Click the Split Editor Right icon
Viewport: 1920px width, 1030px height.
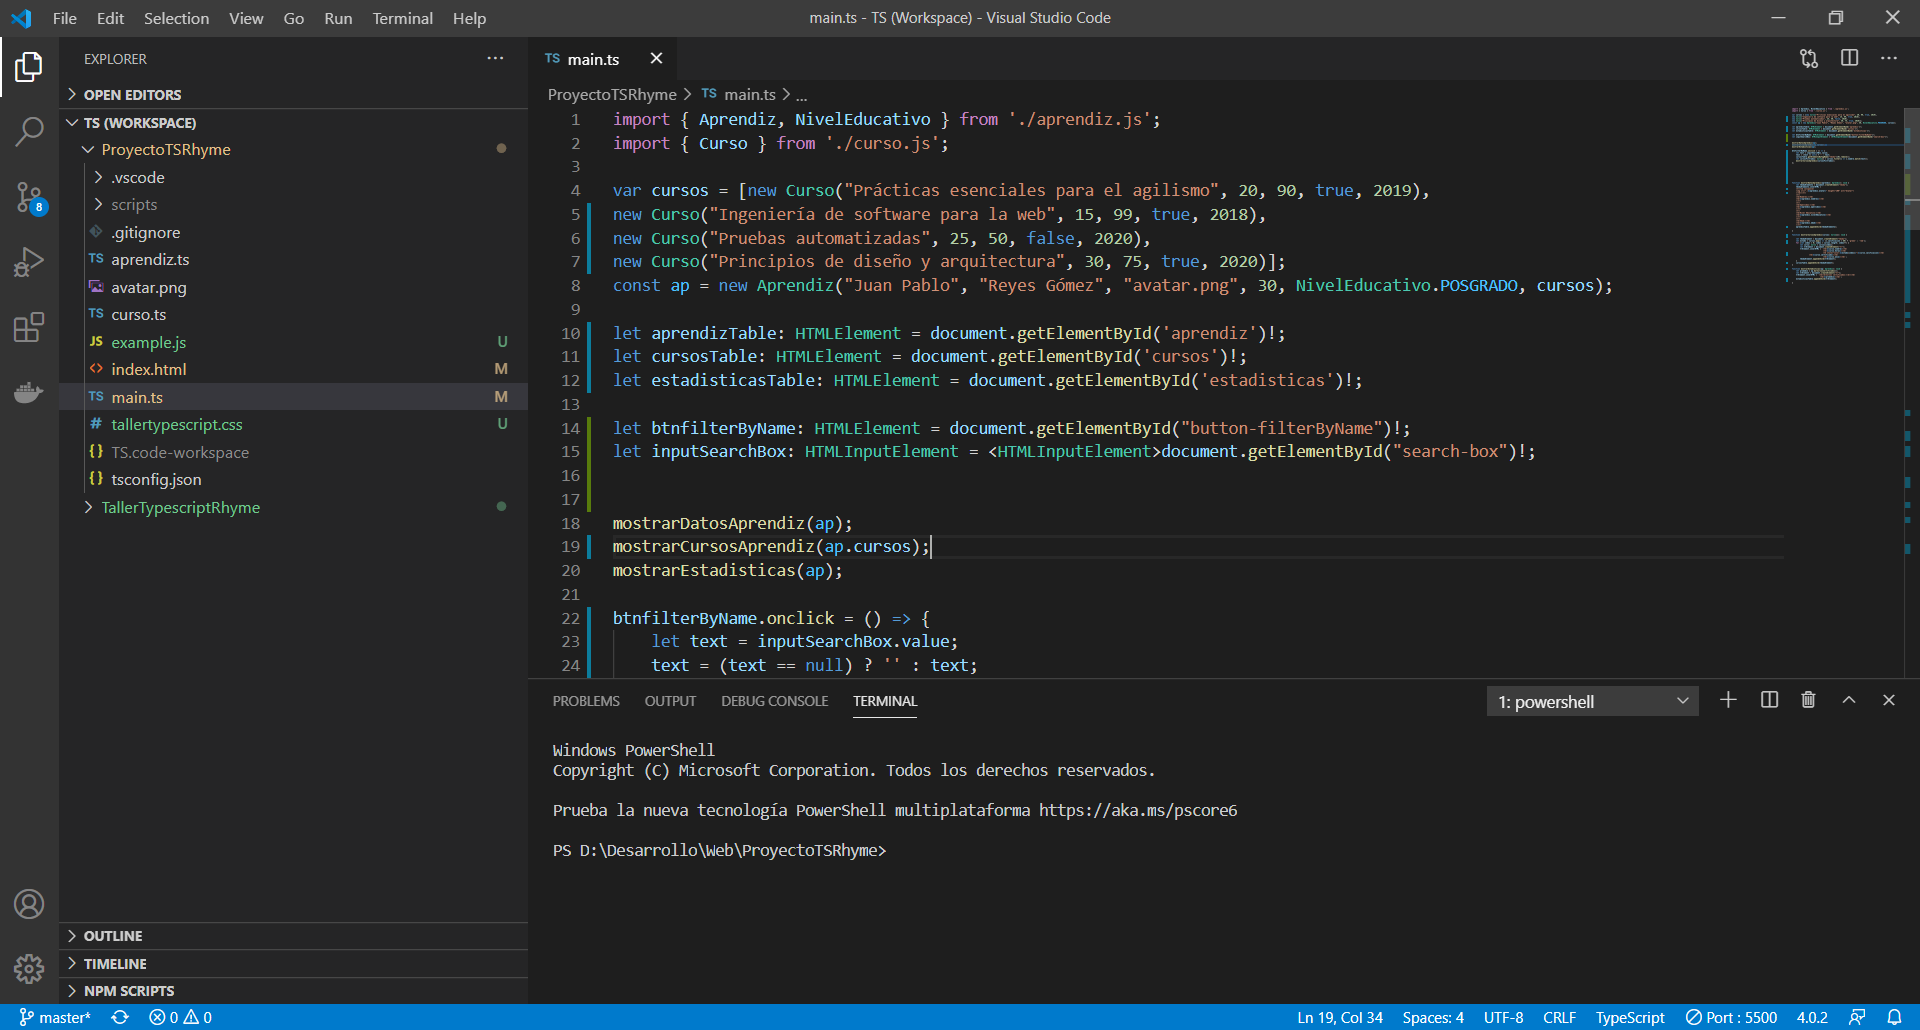[1849, 59]
